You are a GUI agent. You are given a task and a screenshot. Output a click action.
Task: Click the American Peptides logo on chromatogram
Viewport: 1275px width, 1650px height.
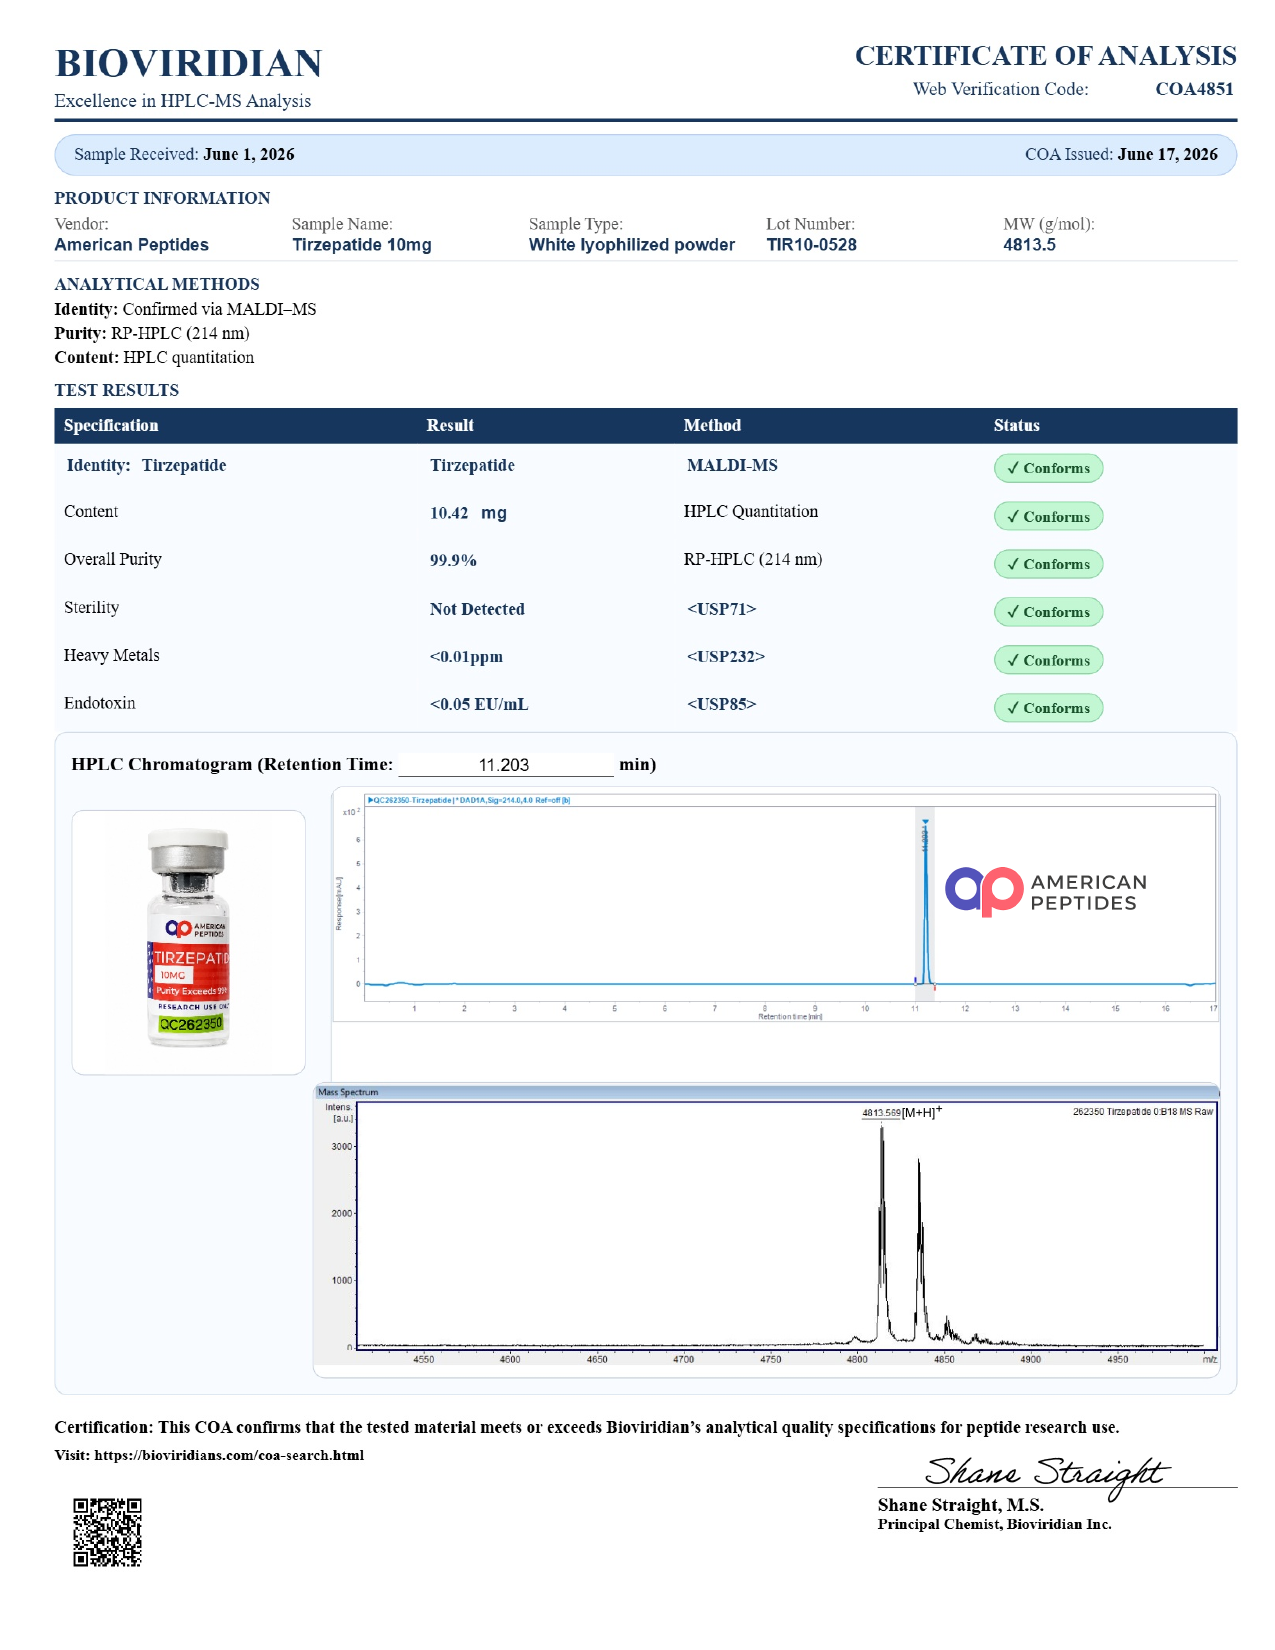1046,892
